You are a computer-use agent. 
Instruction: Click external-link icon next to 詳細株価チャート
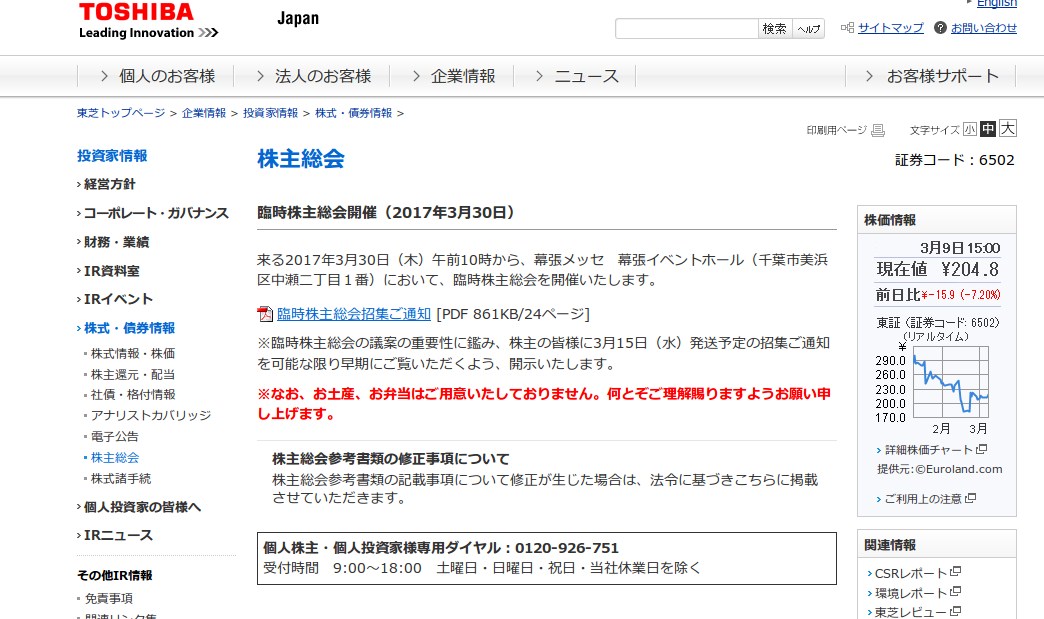click(x=981, y=450)
